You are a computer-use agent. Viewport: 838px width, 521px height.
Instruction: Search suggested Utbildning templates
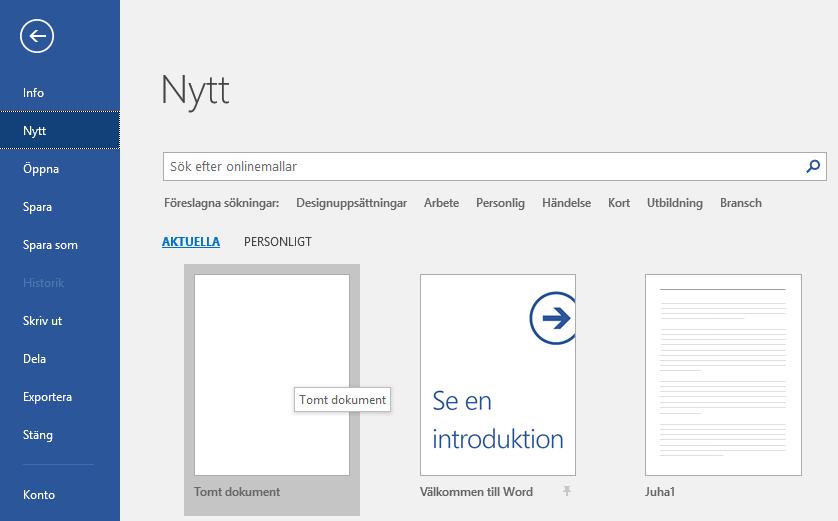coord(674,203)
